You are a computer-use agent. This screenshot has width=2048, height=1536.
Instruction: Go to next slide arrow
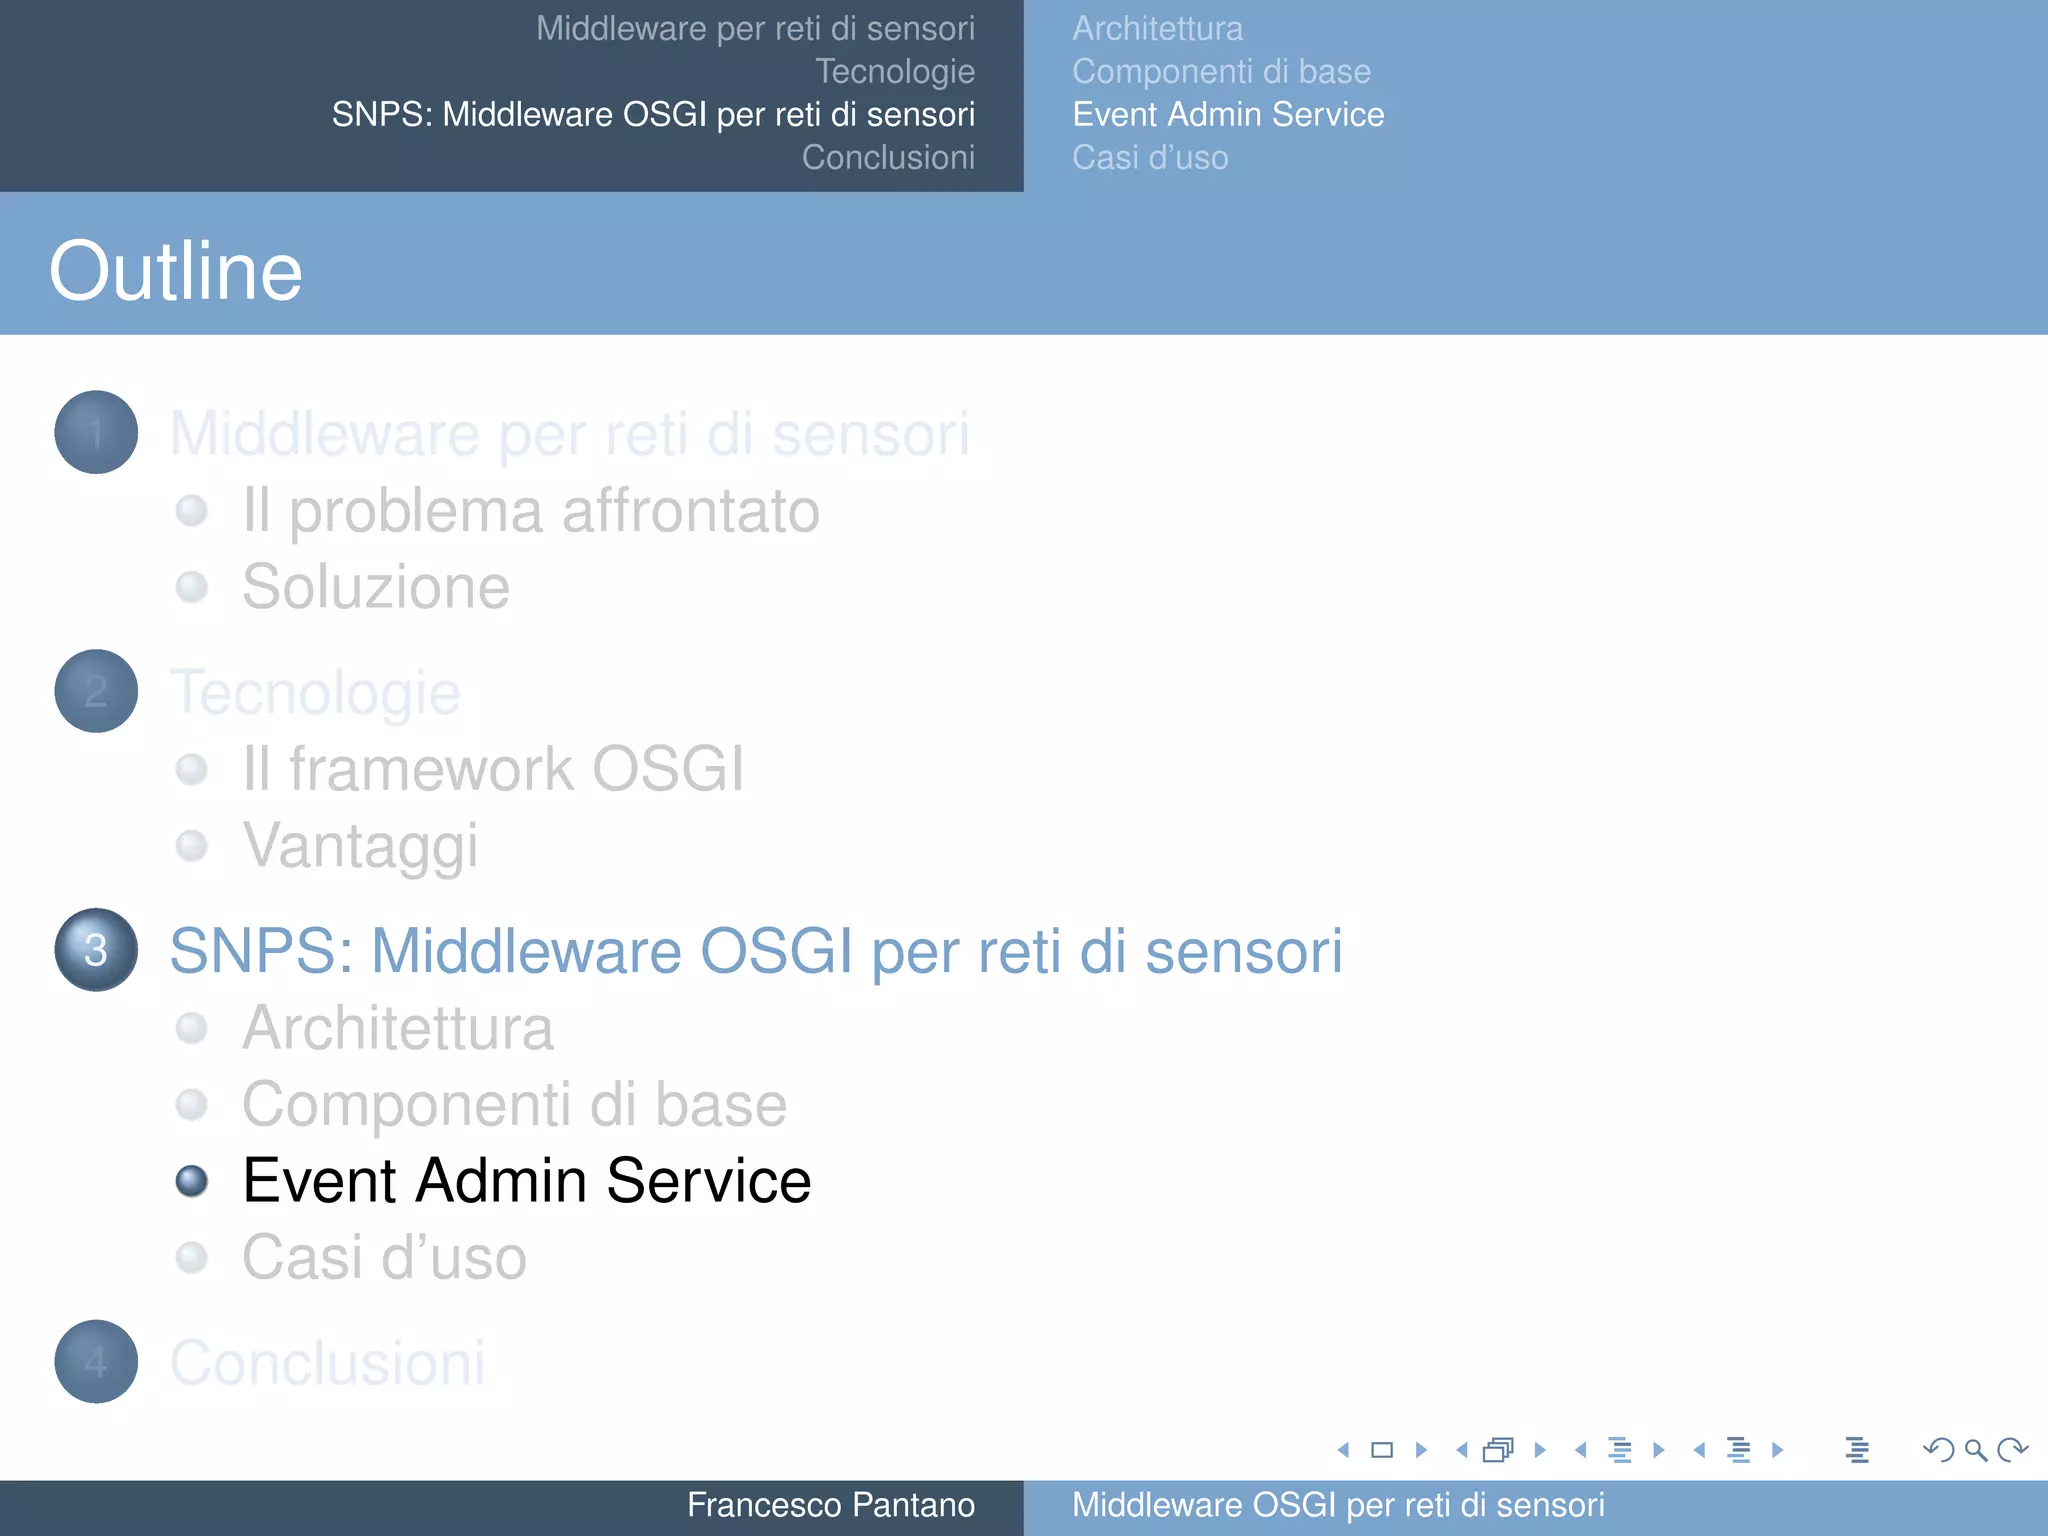coord(1421,1449)
